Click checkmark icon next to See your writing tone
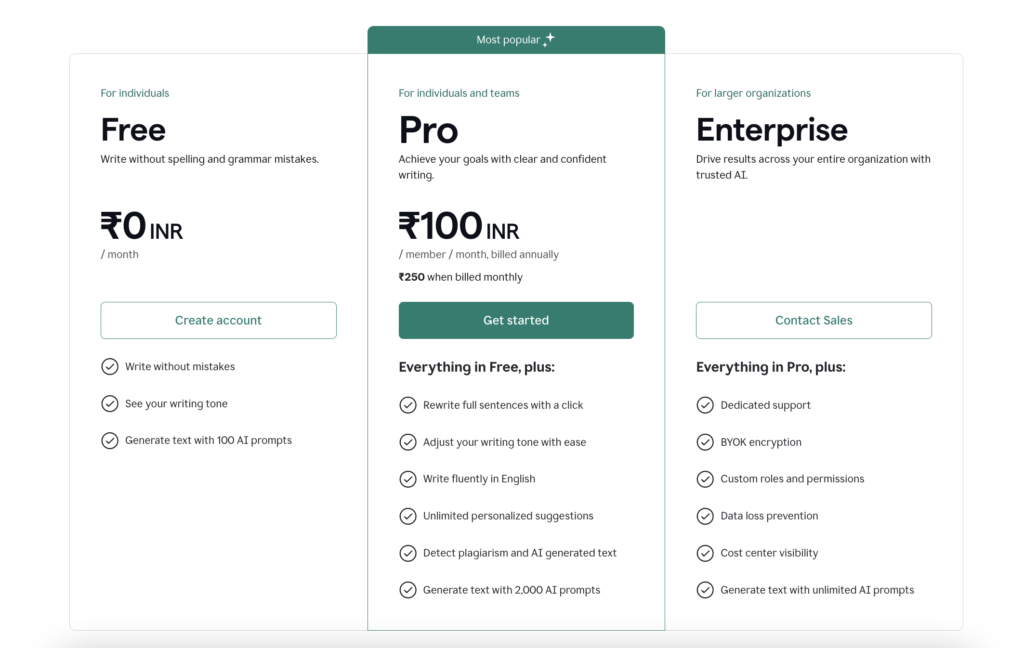 click(110, 404)
